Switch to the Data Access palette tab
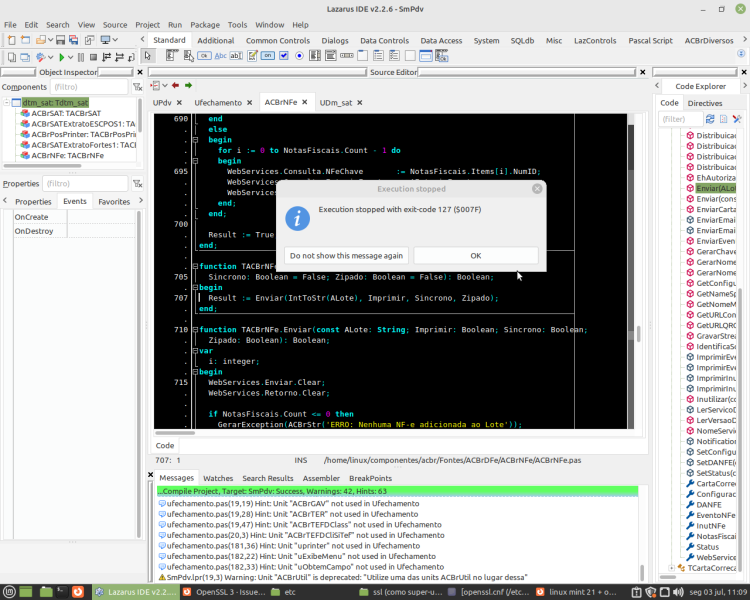750x600 pixels. pyautogui.click(x=441, y=41)
